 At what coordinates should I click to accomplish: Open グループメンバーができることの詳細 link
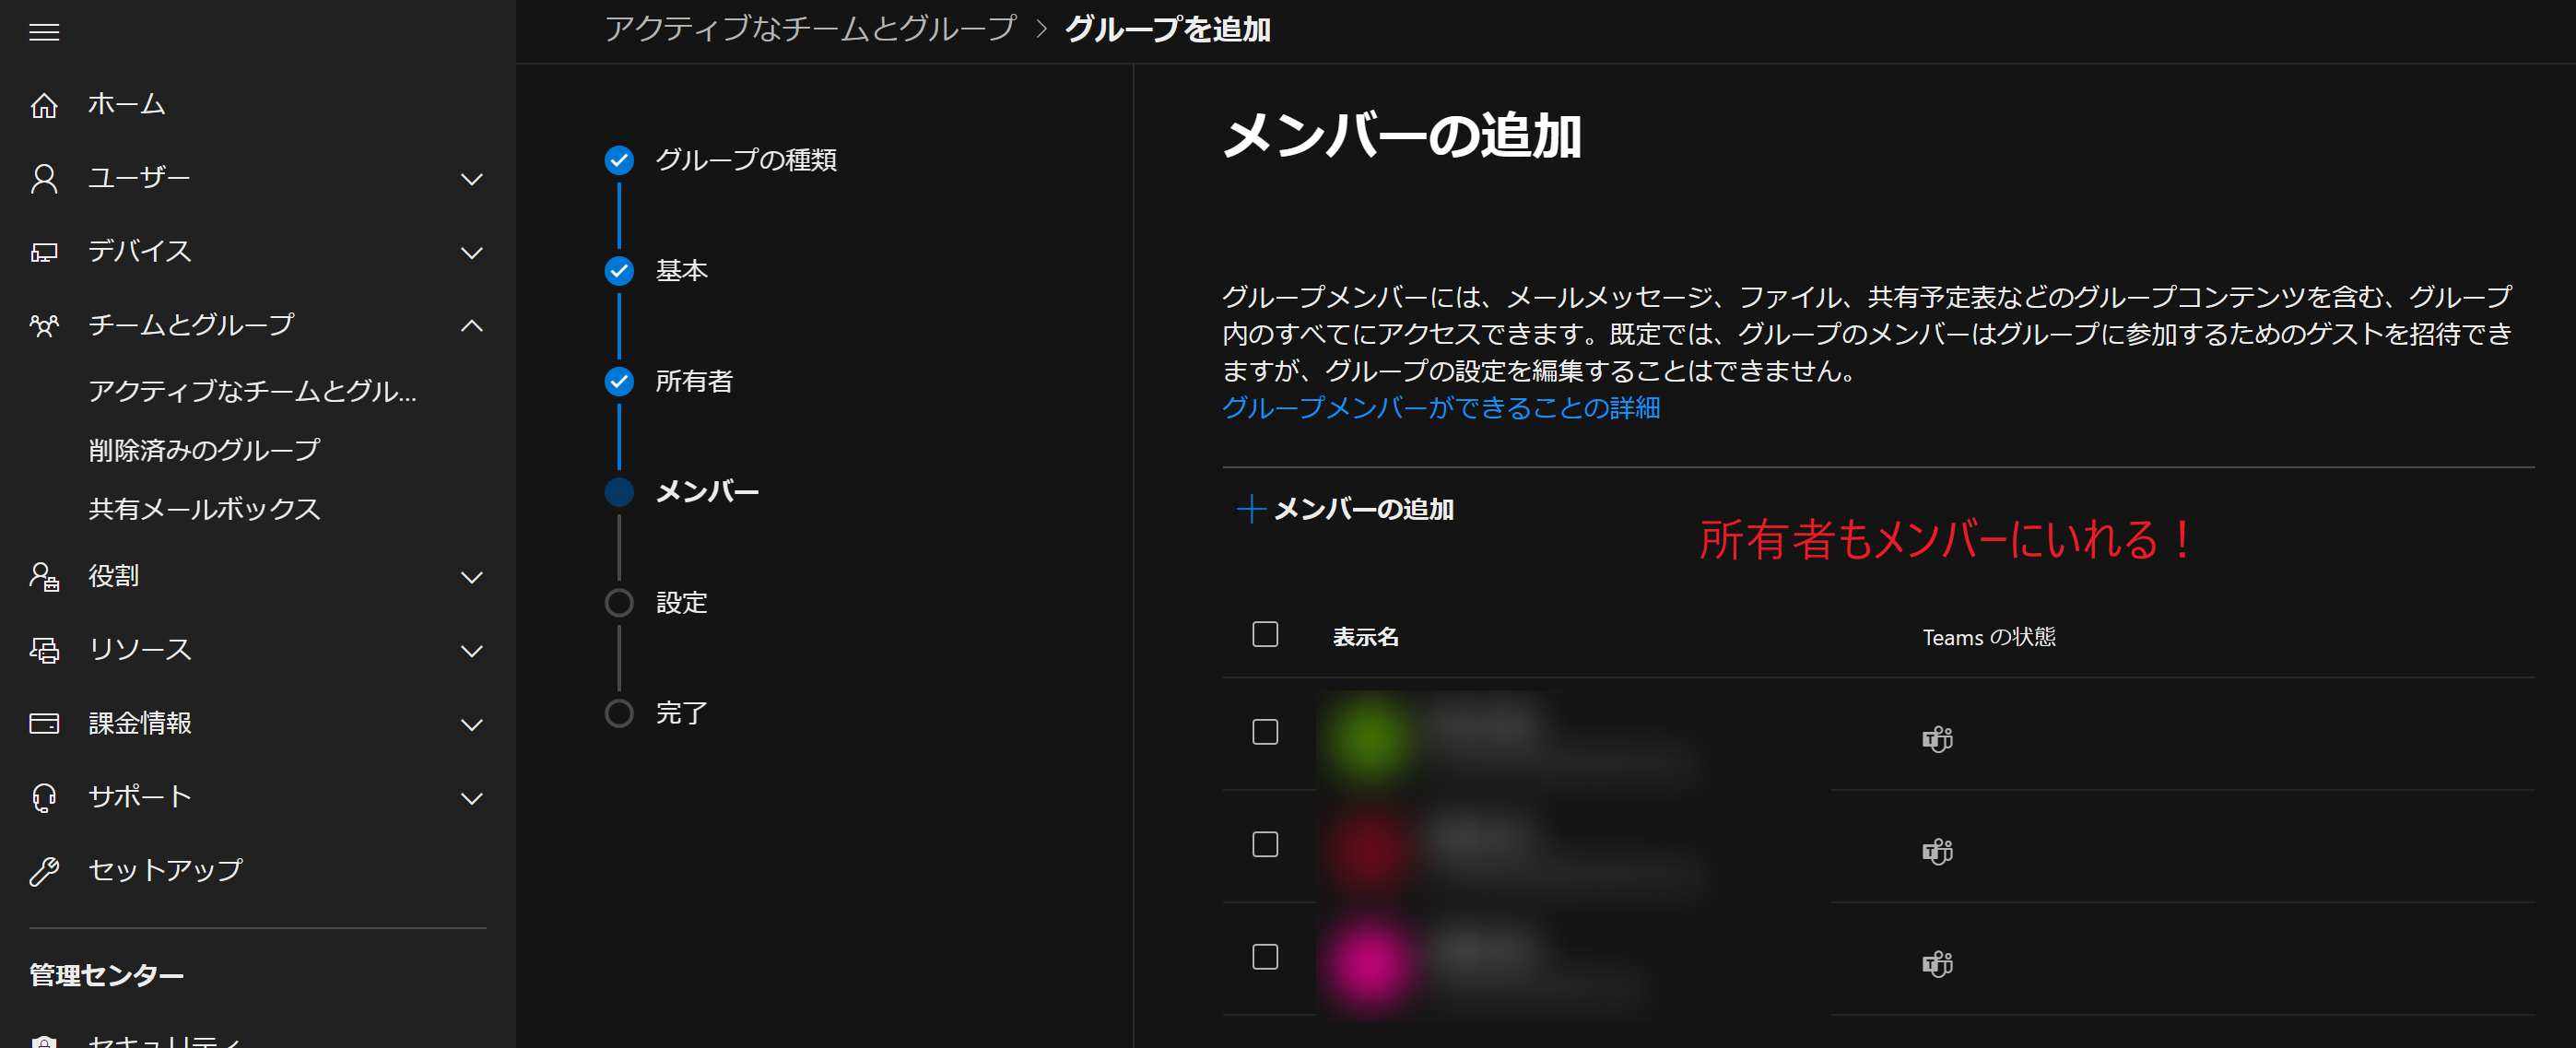coord(1440,408)
